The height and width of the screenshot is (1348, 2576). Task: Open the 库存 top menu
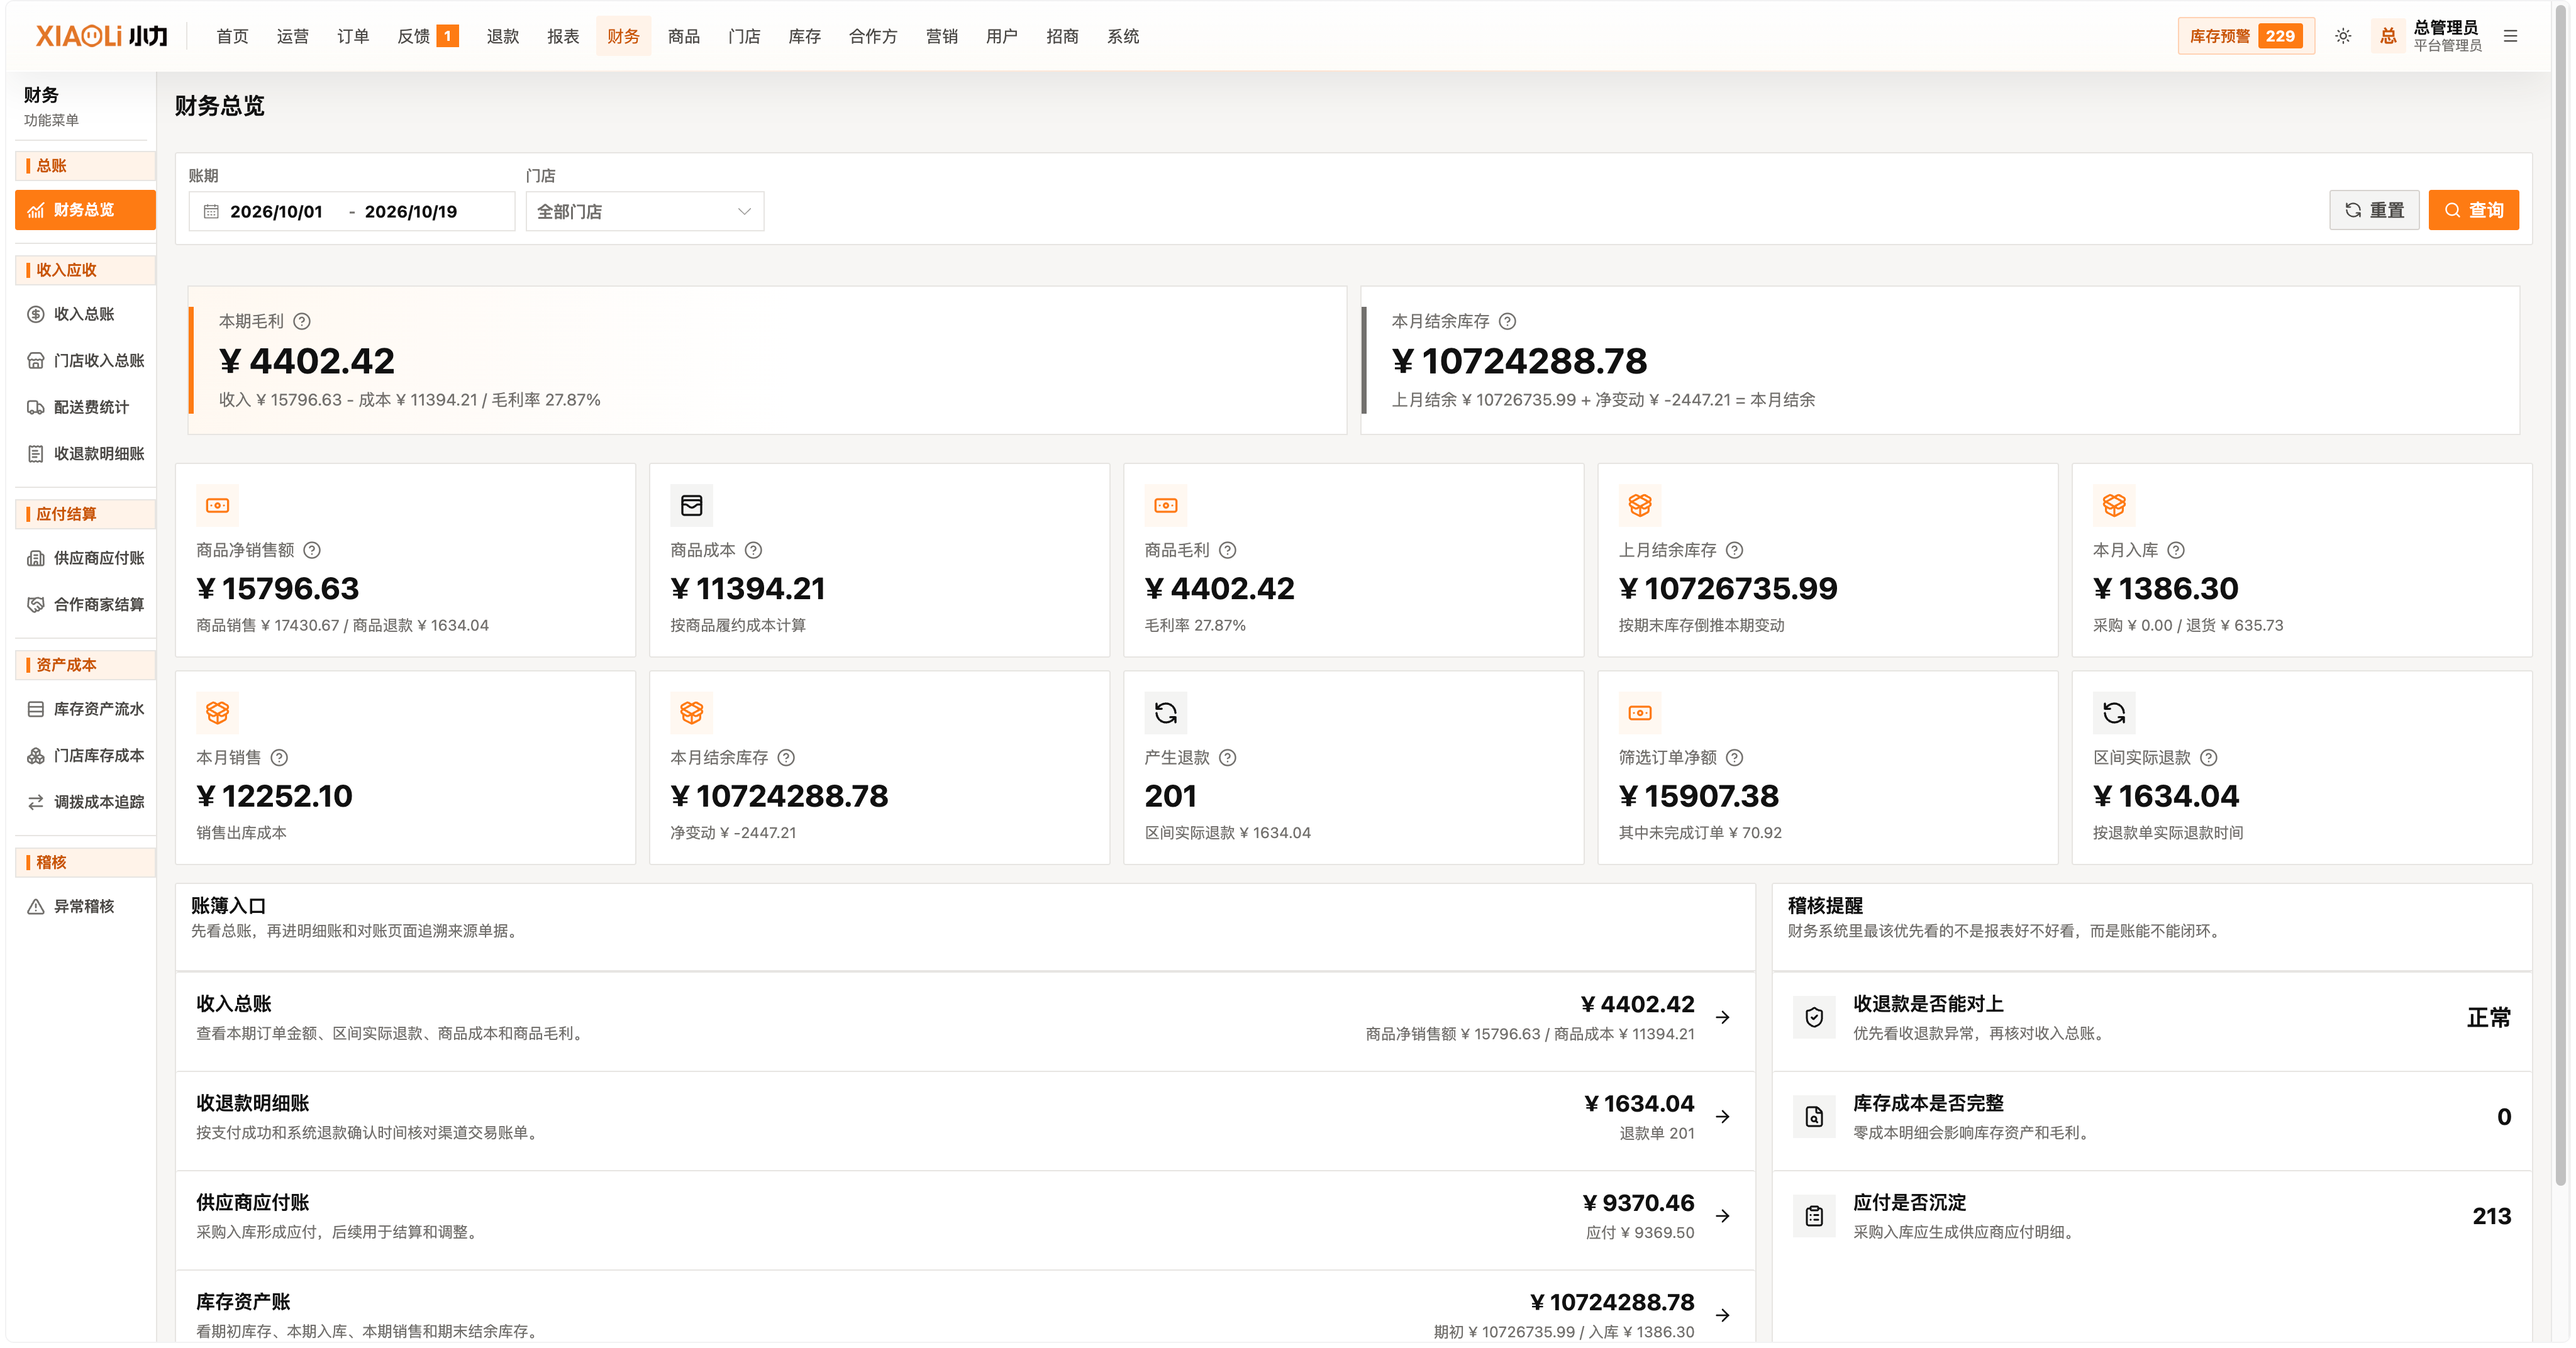point(804,36)
